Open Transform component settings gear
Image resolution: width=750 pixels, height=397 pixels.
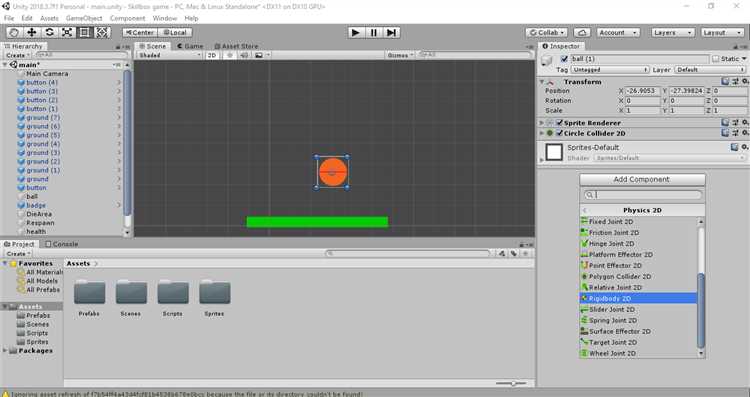744,82
